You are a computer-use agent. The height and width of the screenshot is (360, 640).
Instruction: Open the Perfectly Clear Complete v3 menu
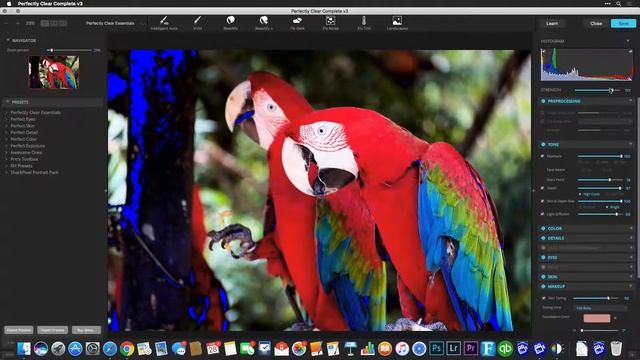coord(50,4)
